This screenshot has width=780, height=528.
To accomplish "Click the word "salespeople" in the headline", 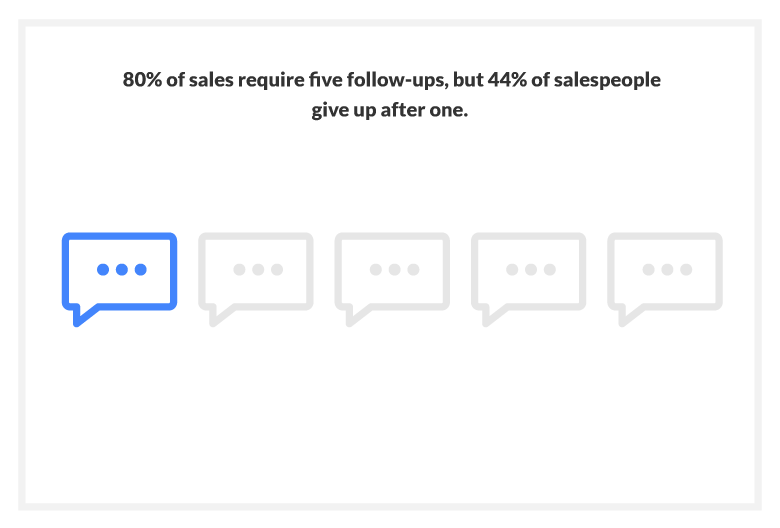I will pos(607,80).
